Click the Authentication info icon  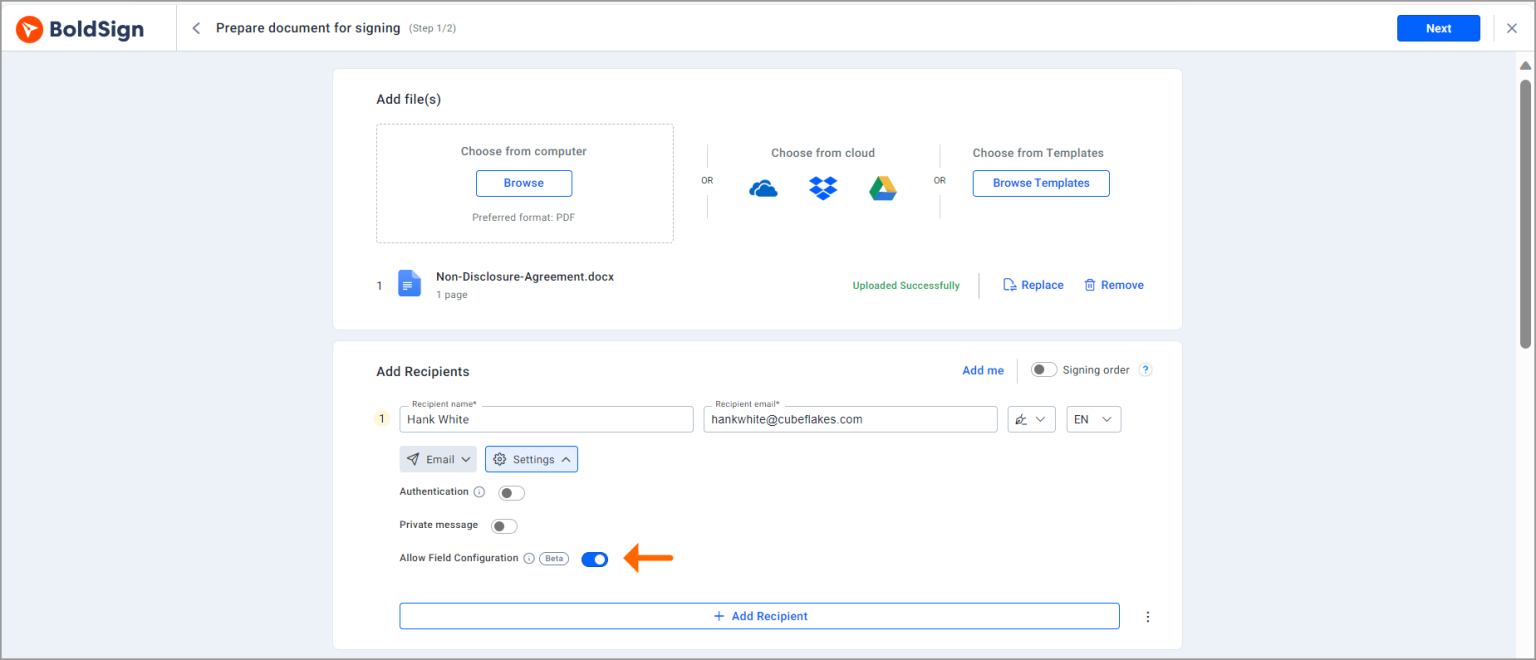[479, 492]
